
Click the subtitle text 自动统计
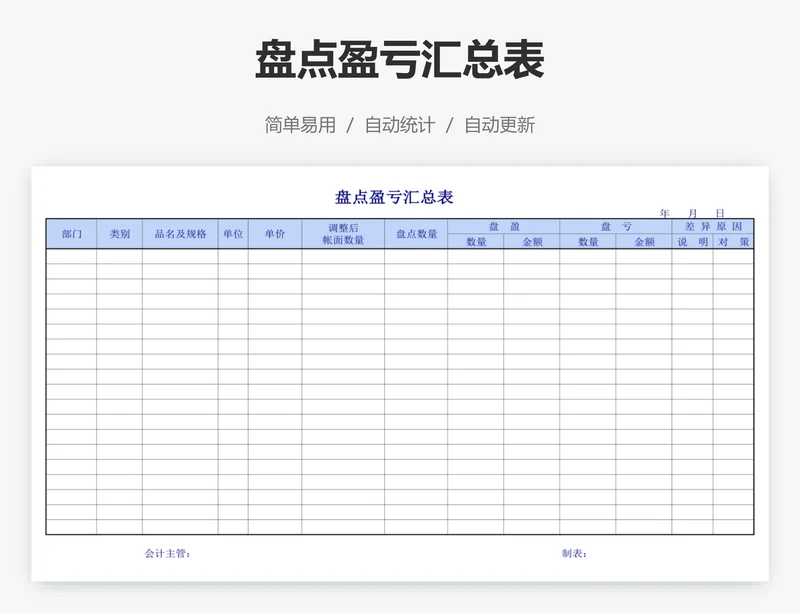[399, 125]
